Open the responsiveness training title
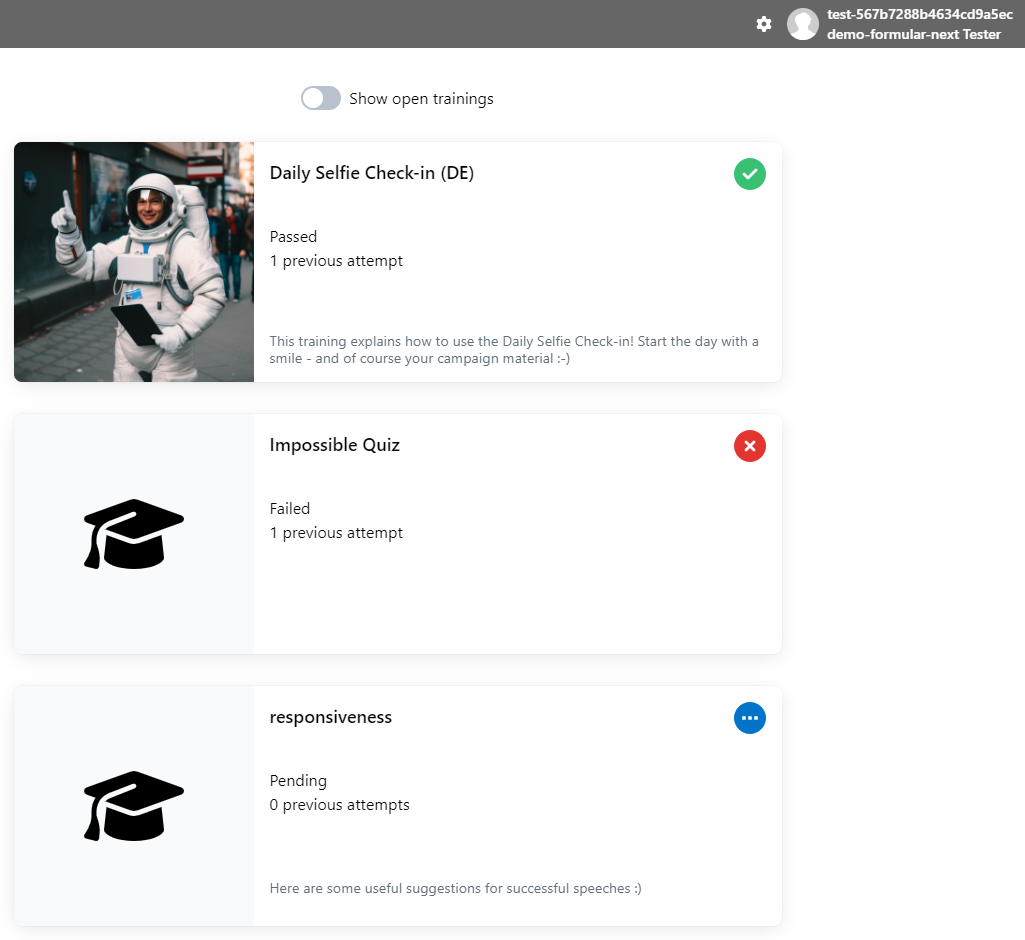Viewport: 1025px width, 940px height. (331, 717)
